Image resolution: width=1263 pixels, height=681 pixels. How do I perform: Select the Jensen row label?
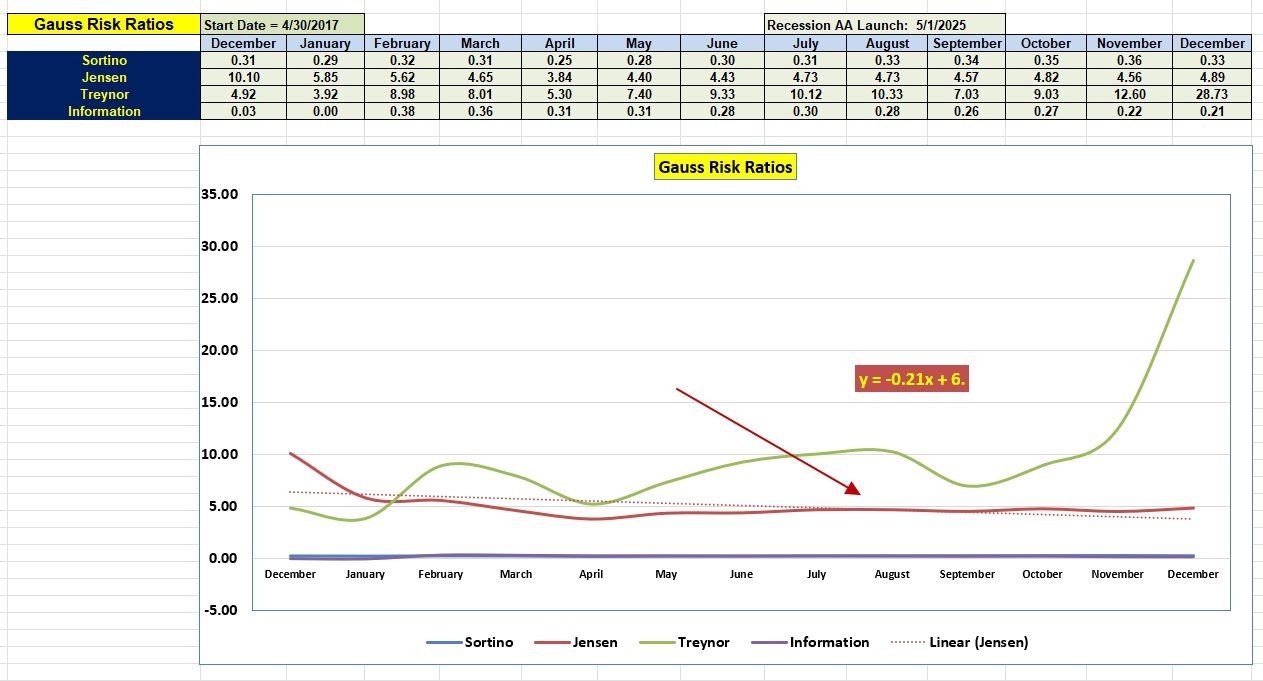(x=104, y=77)
